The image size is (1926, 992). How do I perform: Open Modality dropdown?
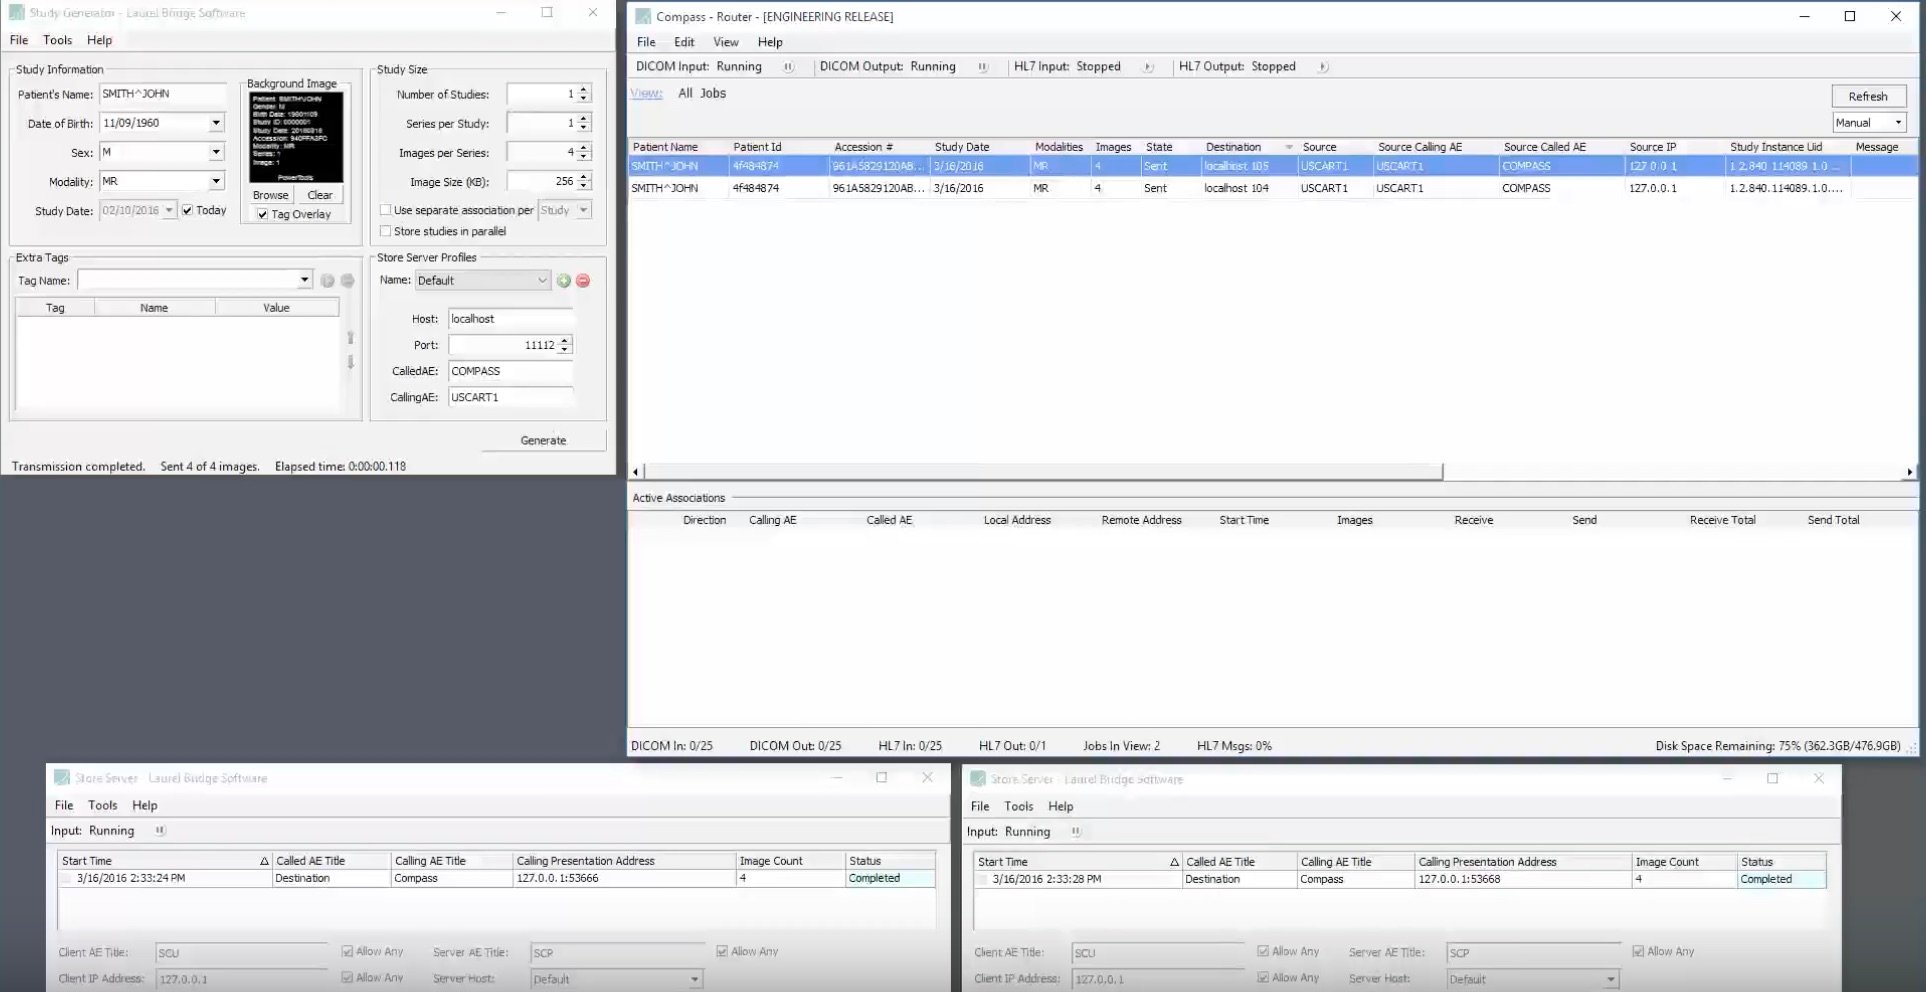click(x=216, y=181)
